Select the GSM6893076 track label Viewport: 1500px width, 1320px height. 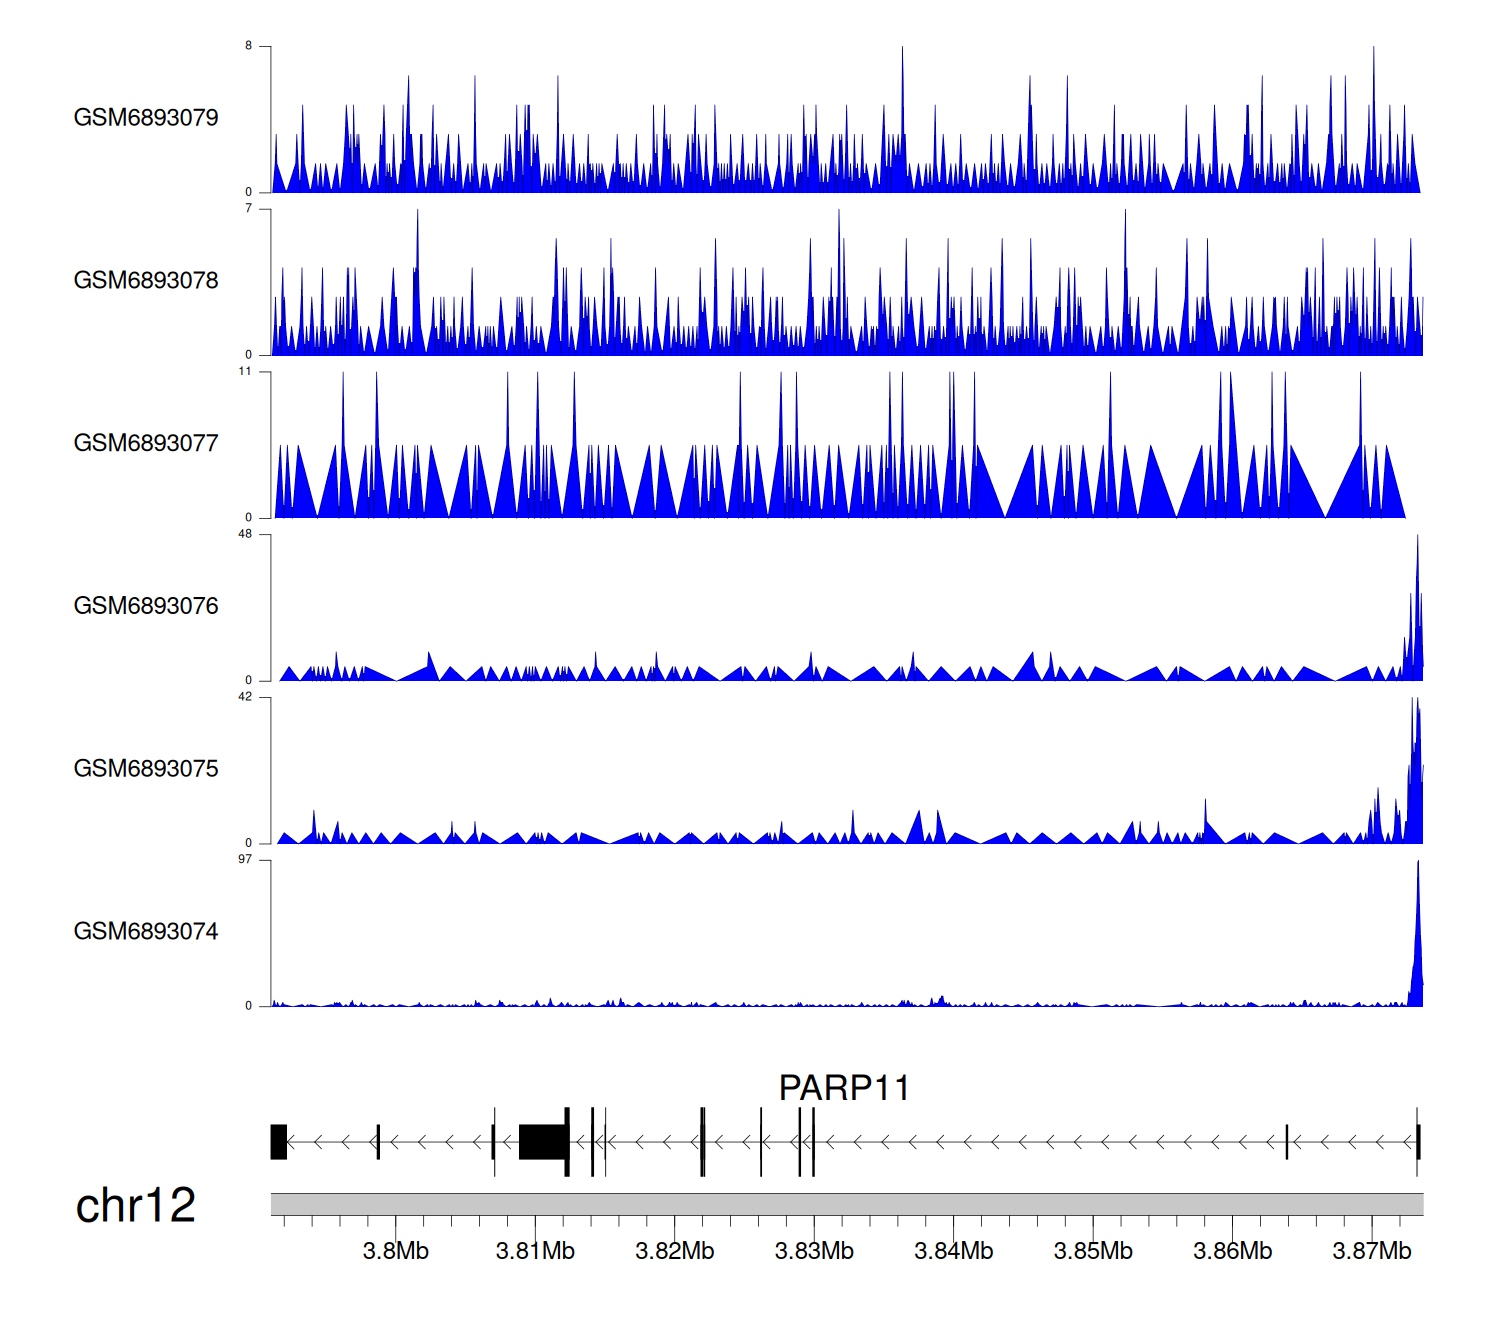pyautogui.click(x=146, y=606)
